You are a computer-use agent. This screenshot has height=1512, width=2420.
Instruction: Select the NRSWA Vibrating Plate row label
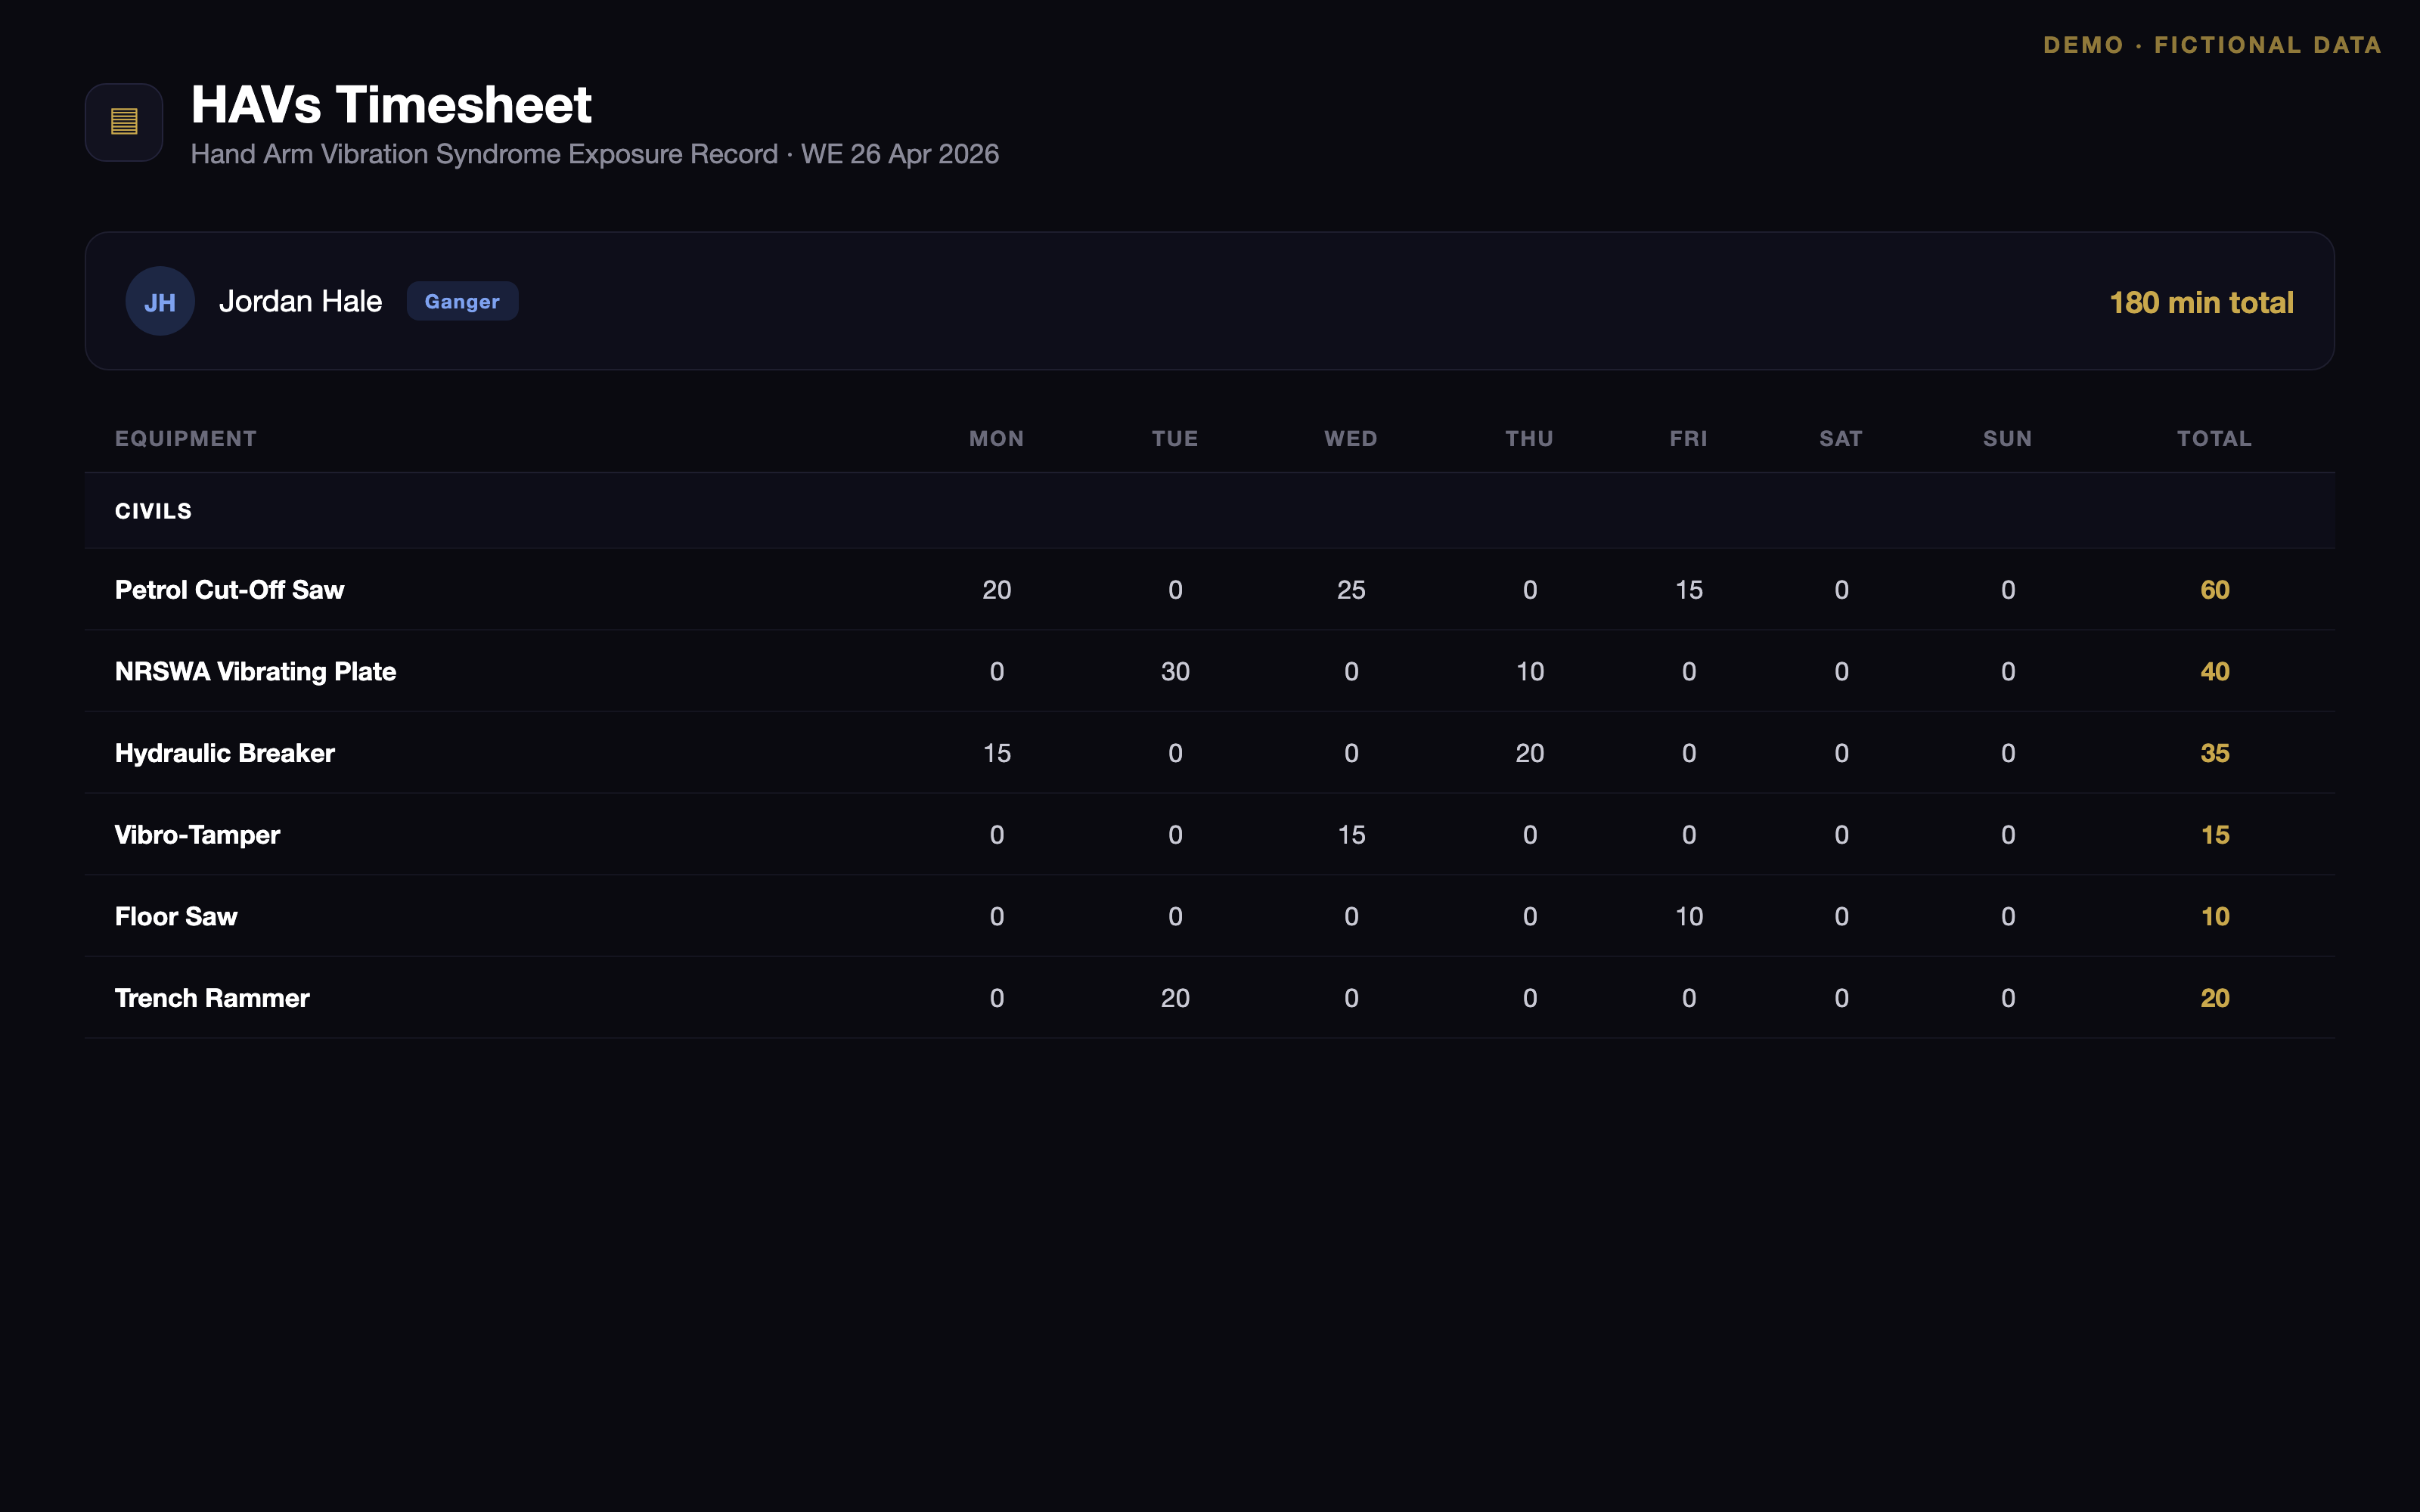click(x=255, y=671)
